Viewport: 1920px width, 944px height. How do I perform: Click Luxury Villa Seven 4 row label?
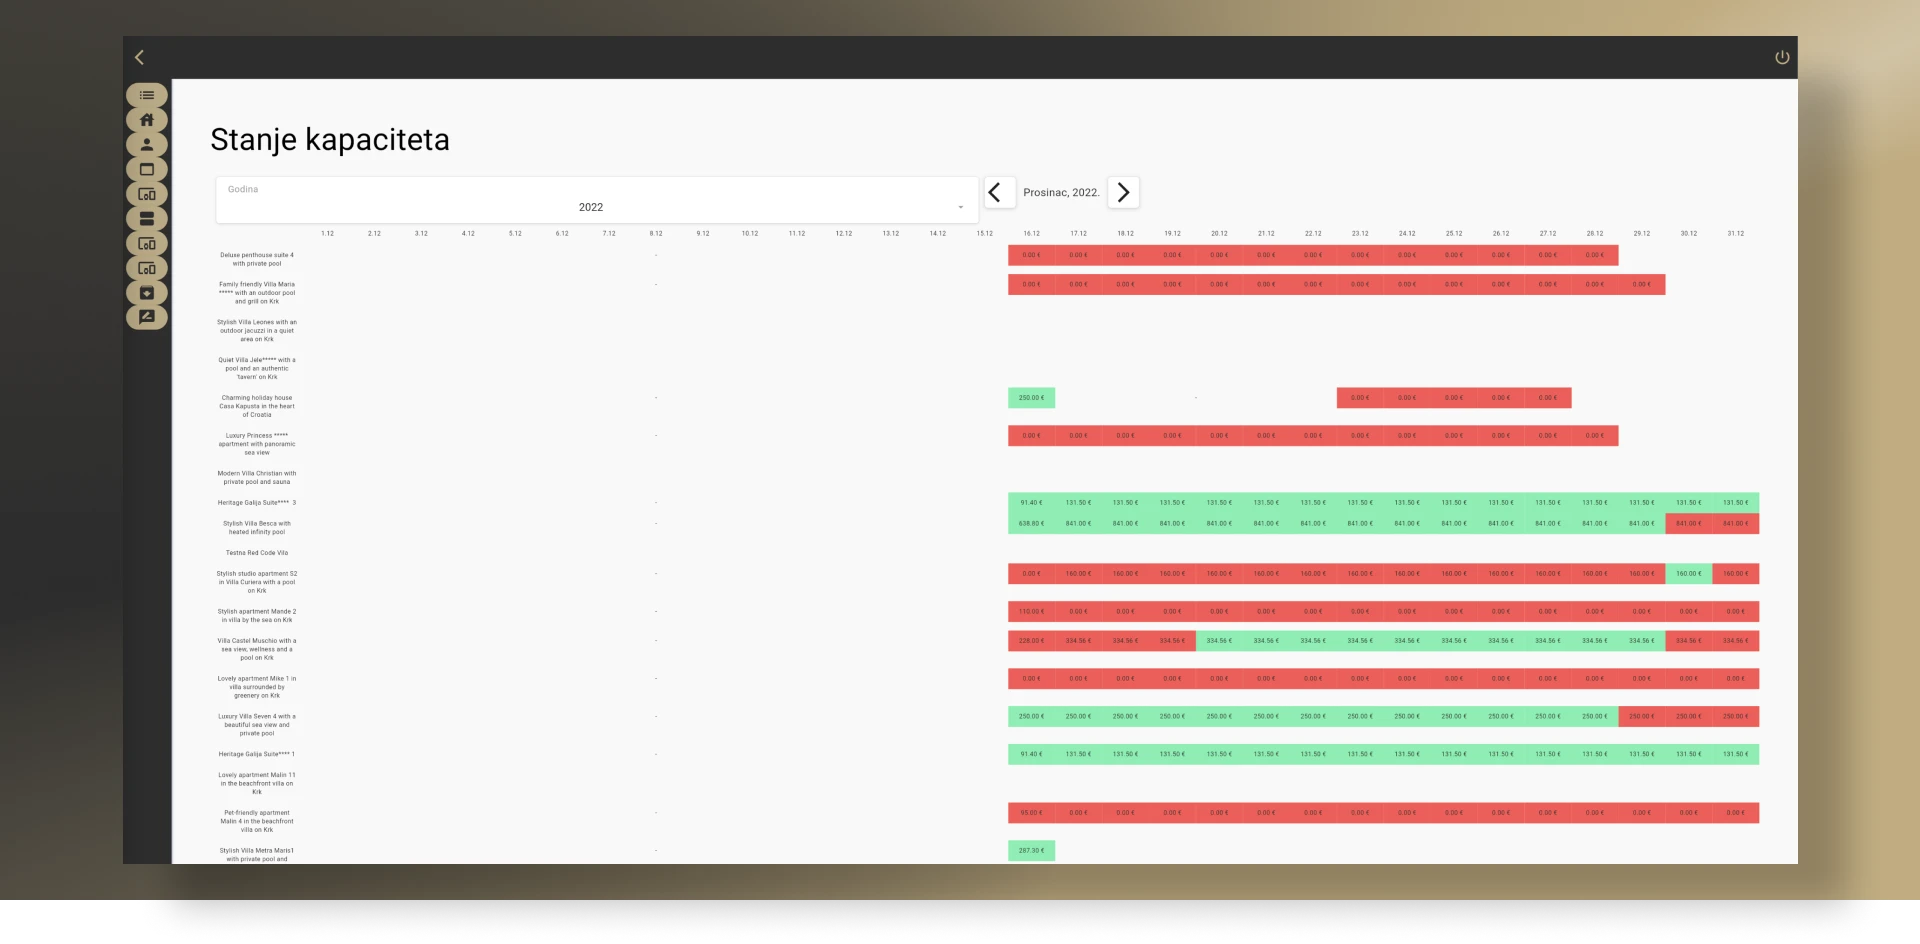coord(257,725)
